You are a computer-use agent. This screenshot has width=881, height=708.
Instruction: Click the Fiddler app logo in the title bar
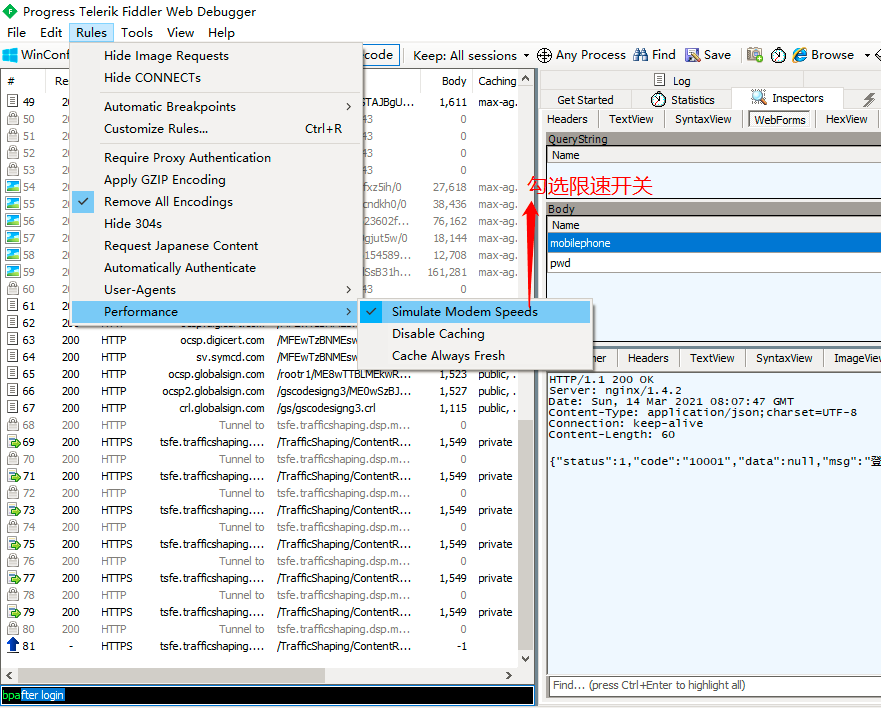point(10,11)
